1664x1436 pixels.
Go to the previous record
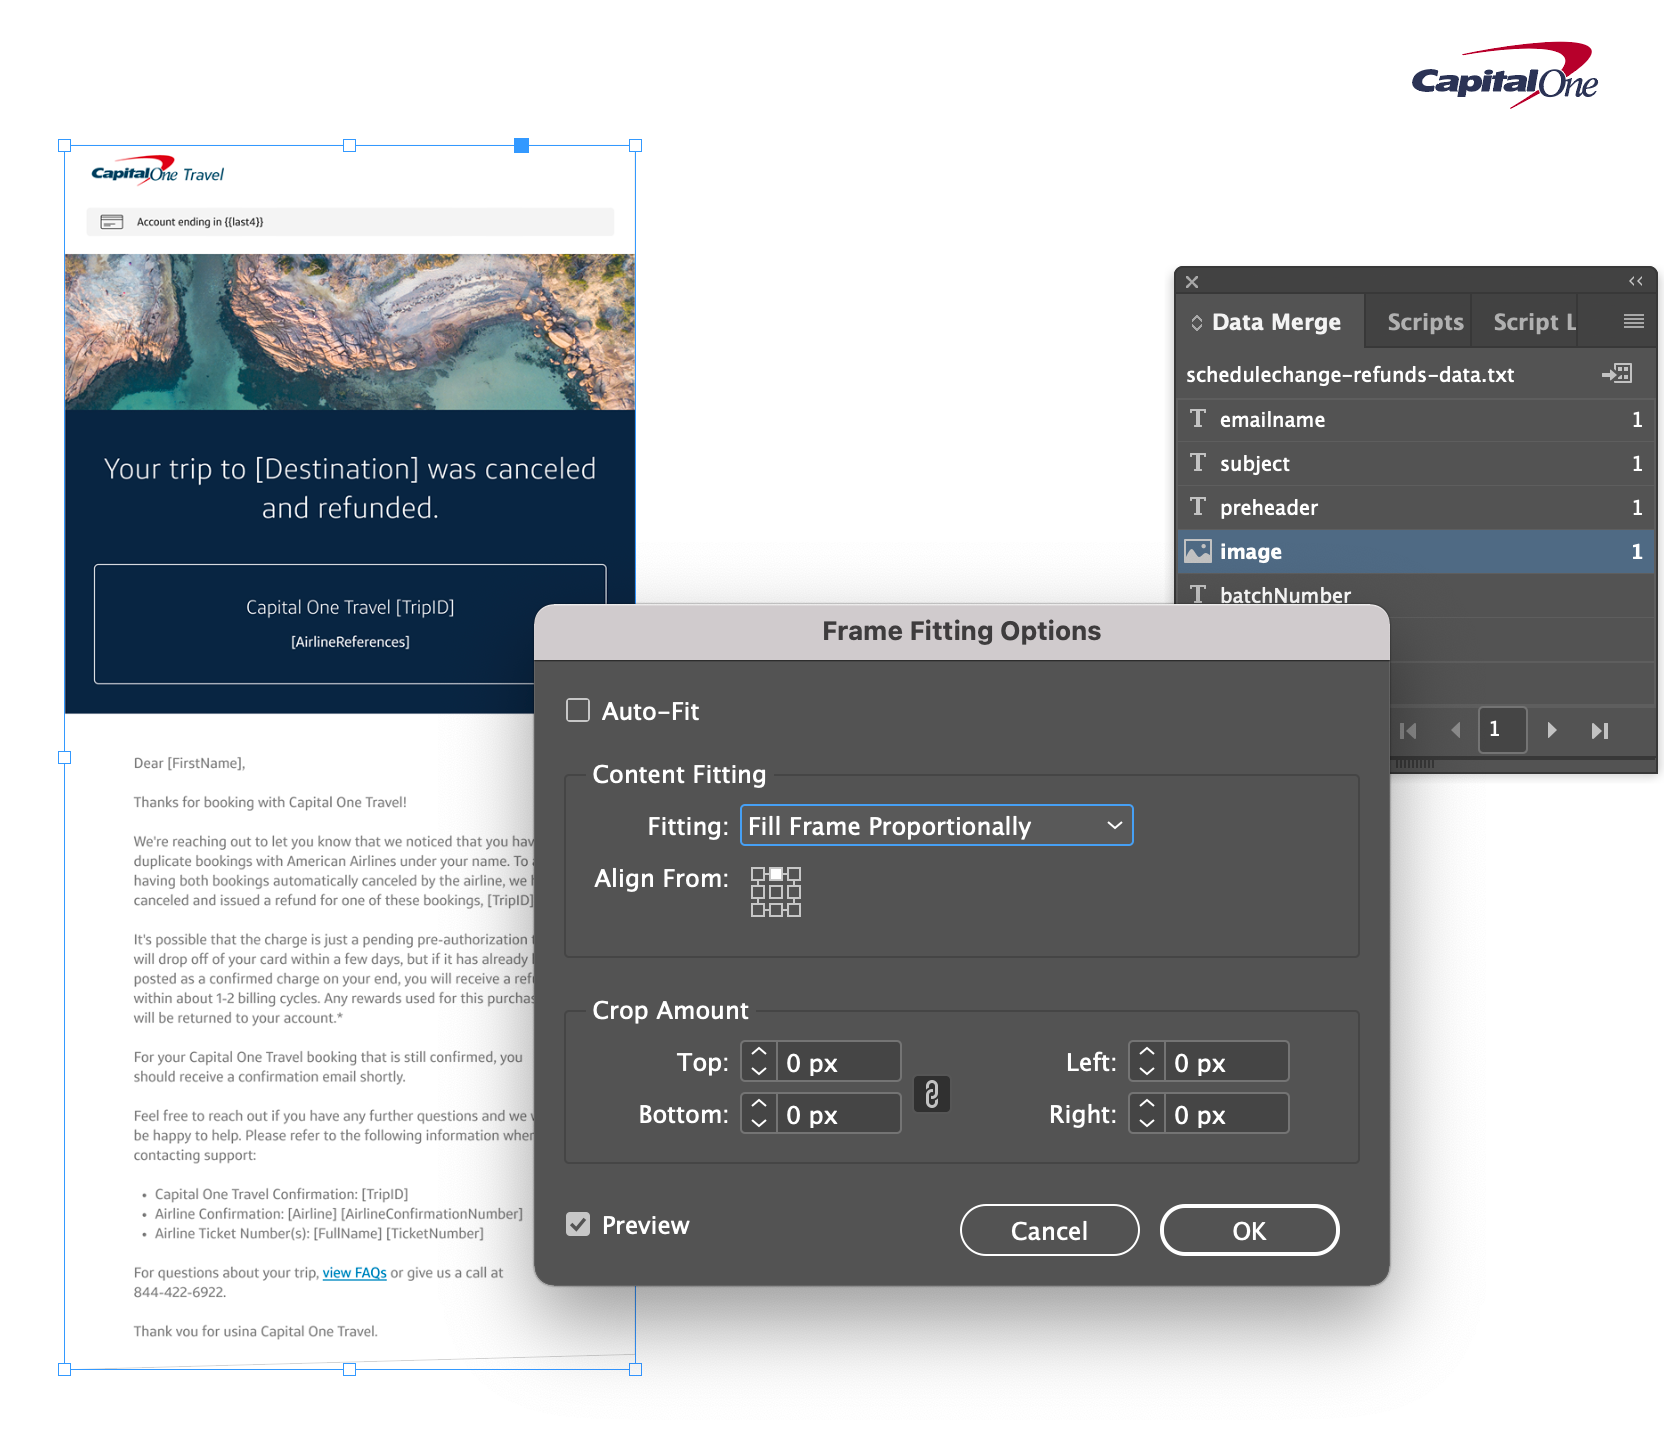point(1456,731)
